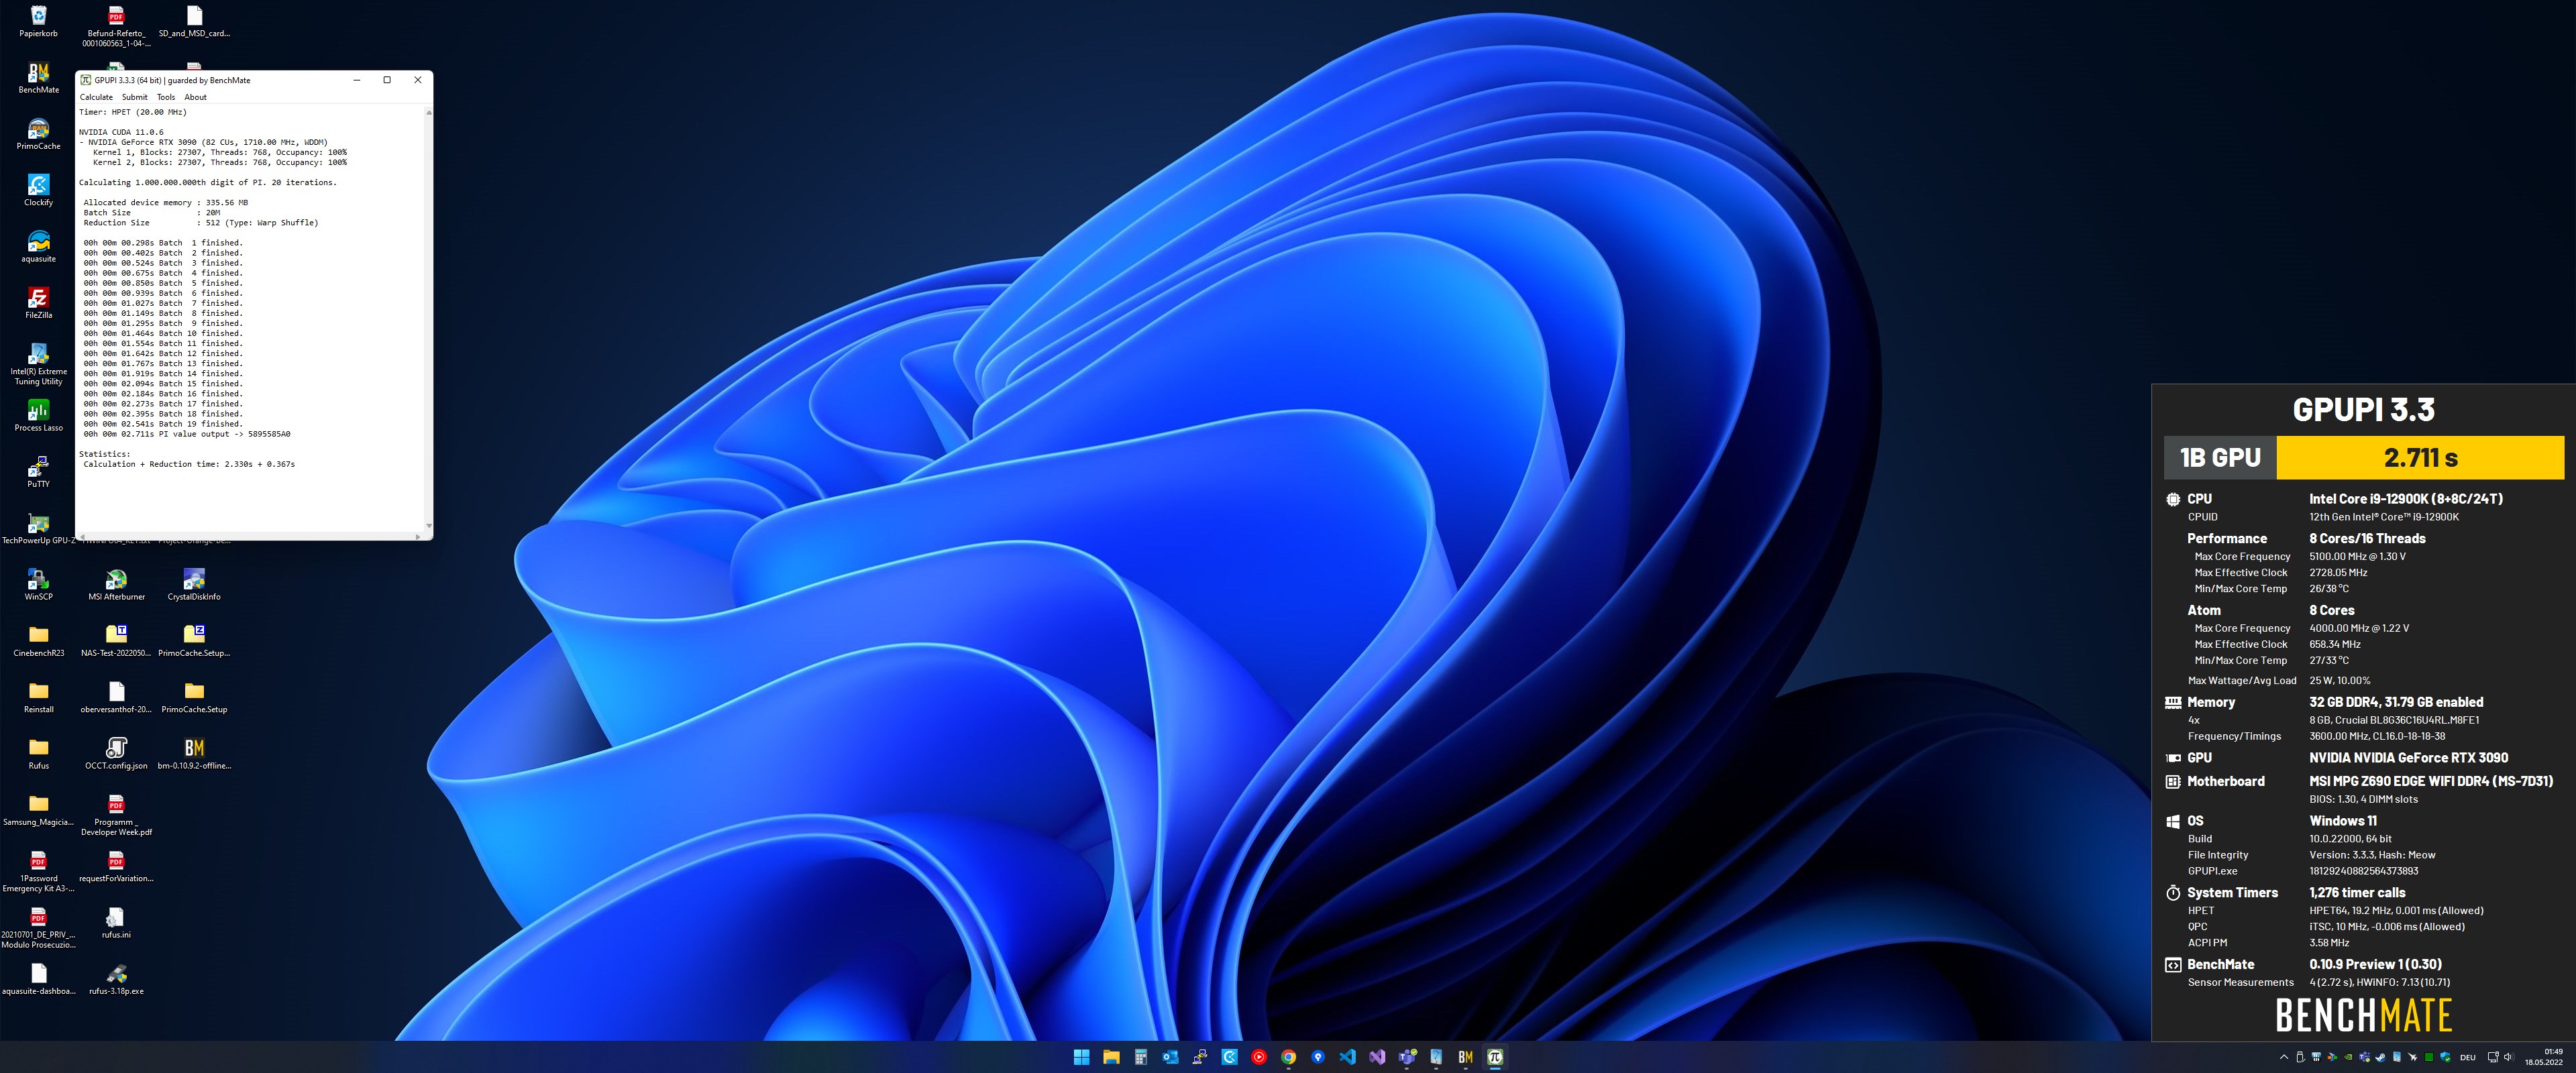This screenshot has width=2576, height=1073.
Task: Select the Process Lasso desktop icon
Action: coord(38,416)
